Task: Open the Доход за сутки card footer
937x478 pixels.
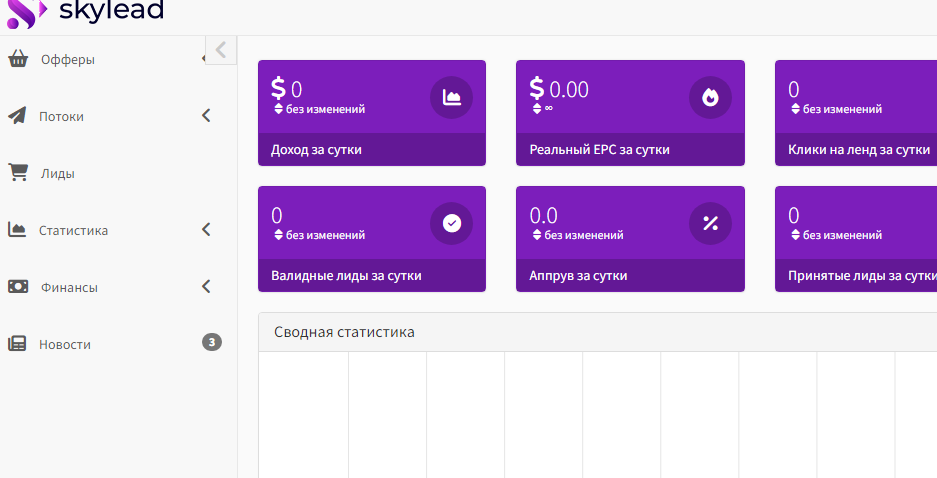Action: click(372, 149)
